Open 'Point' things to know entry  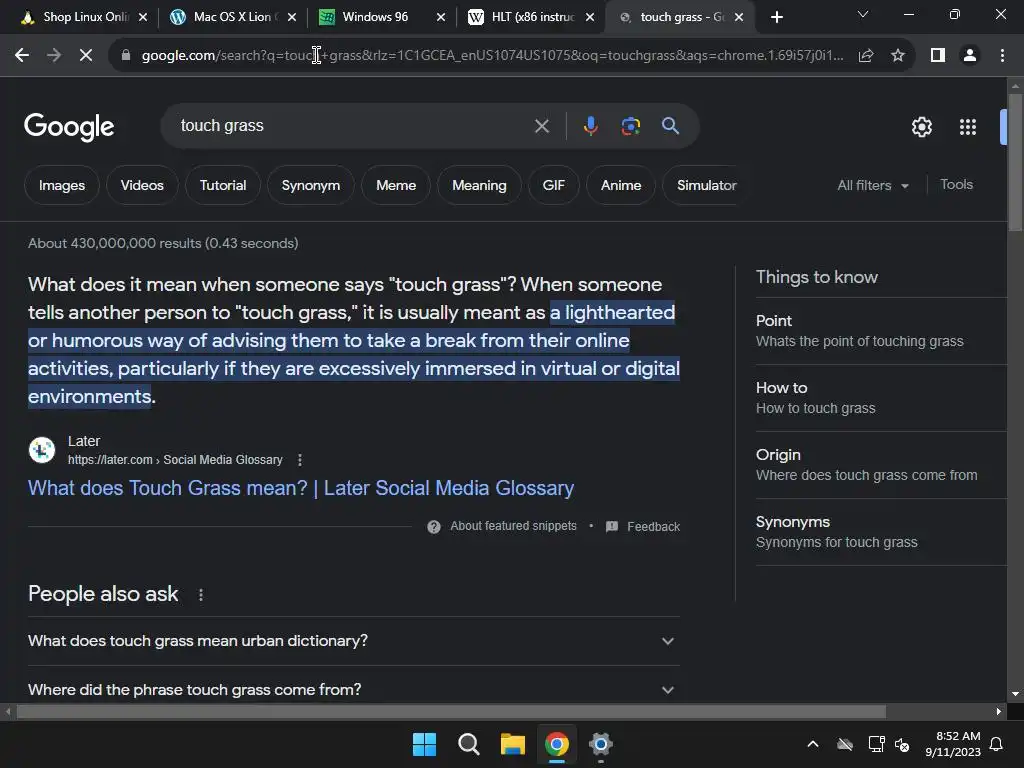[881, 331]
